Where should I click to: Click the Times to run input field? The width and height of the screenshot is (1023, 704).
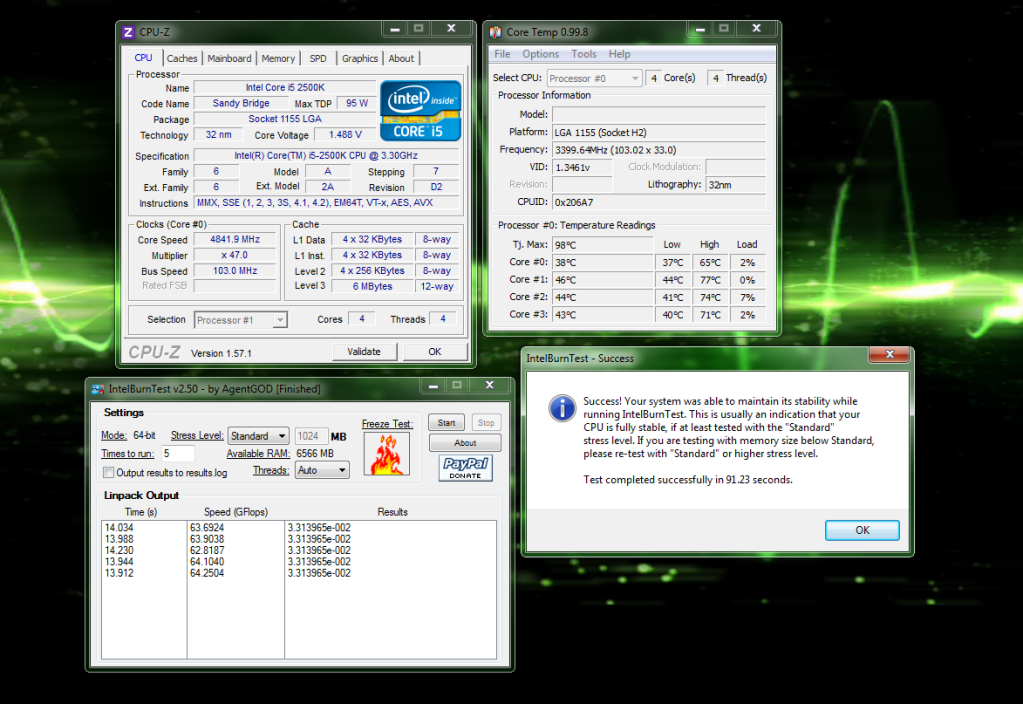click(178, 453)
